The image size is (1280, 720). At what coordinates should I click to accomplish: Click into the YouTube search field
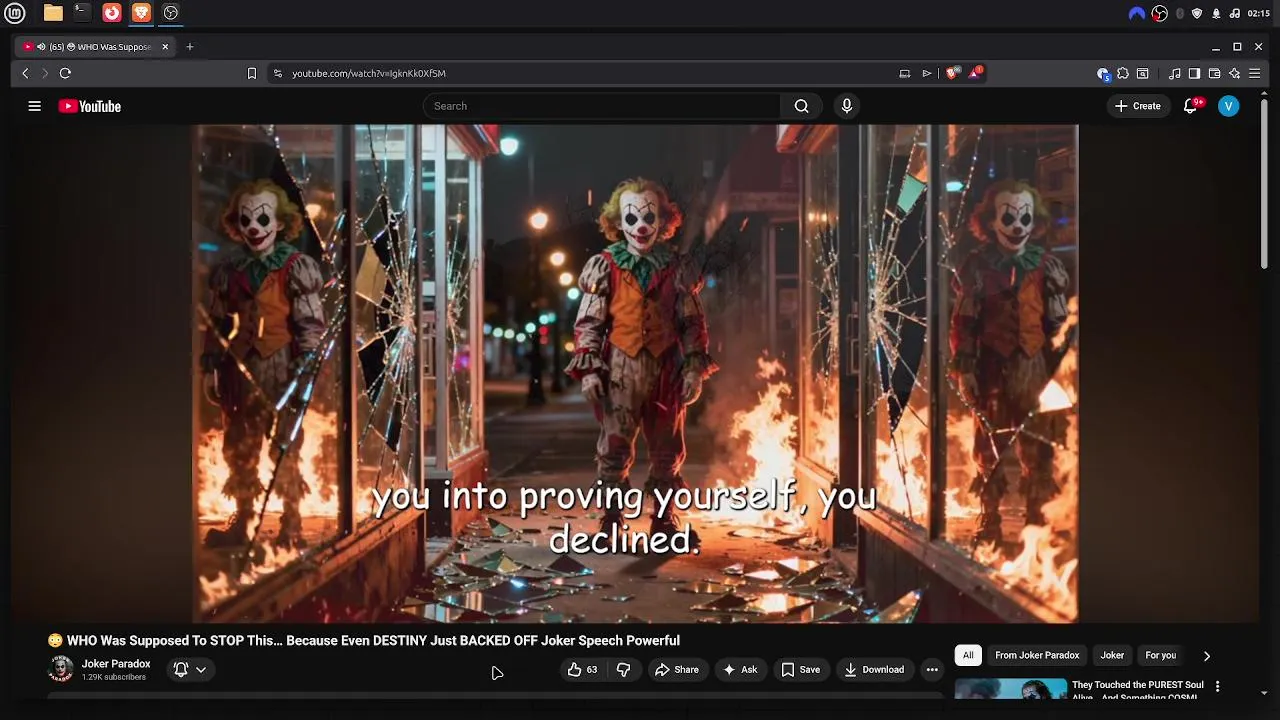(x=602, y=106)
